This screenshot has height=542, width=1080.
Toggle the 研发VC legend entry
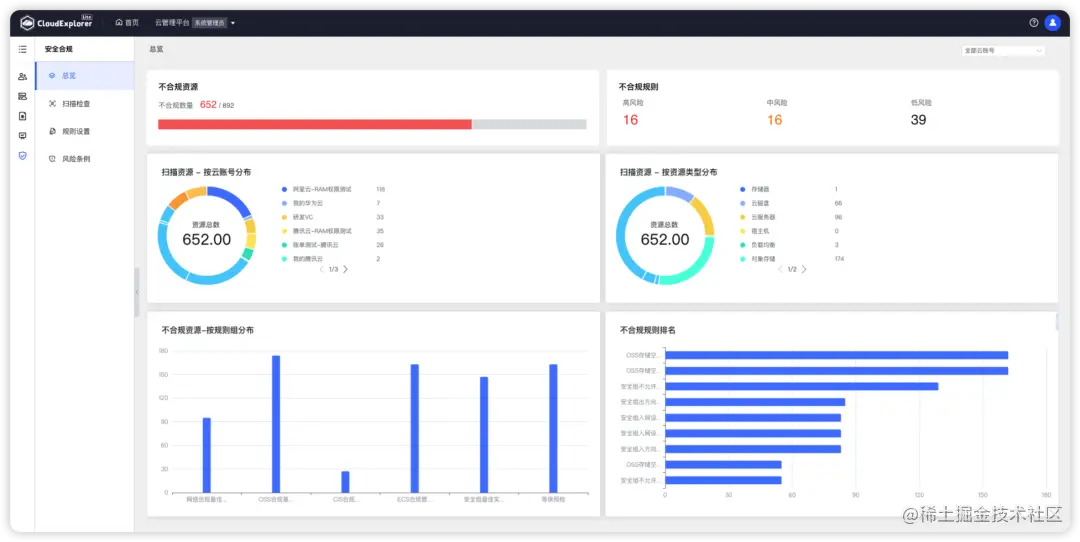298,217
